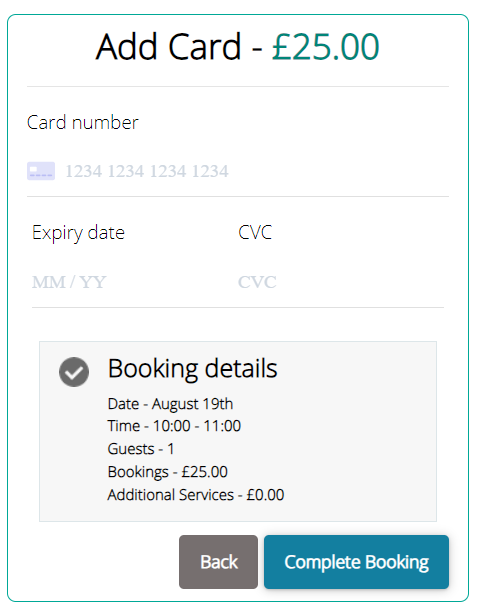Image resolution: width=478 pixels, height=609 pixels.
Task: Click the Expiry date label
Action: click(78, 233)
